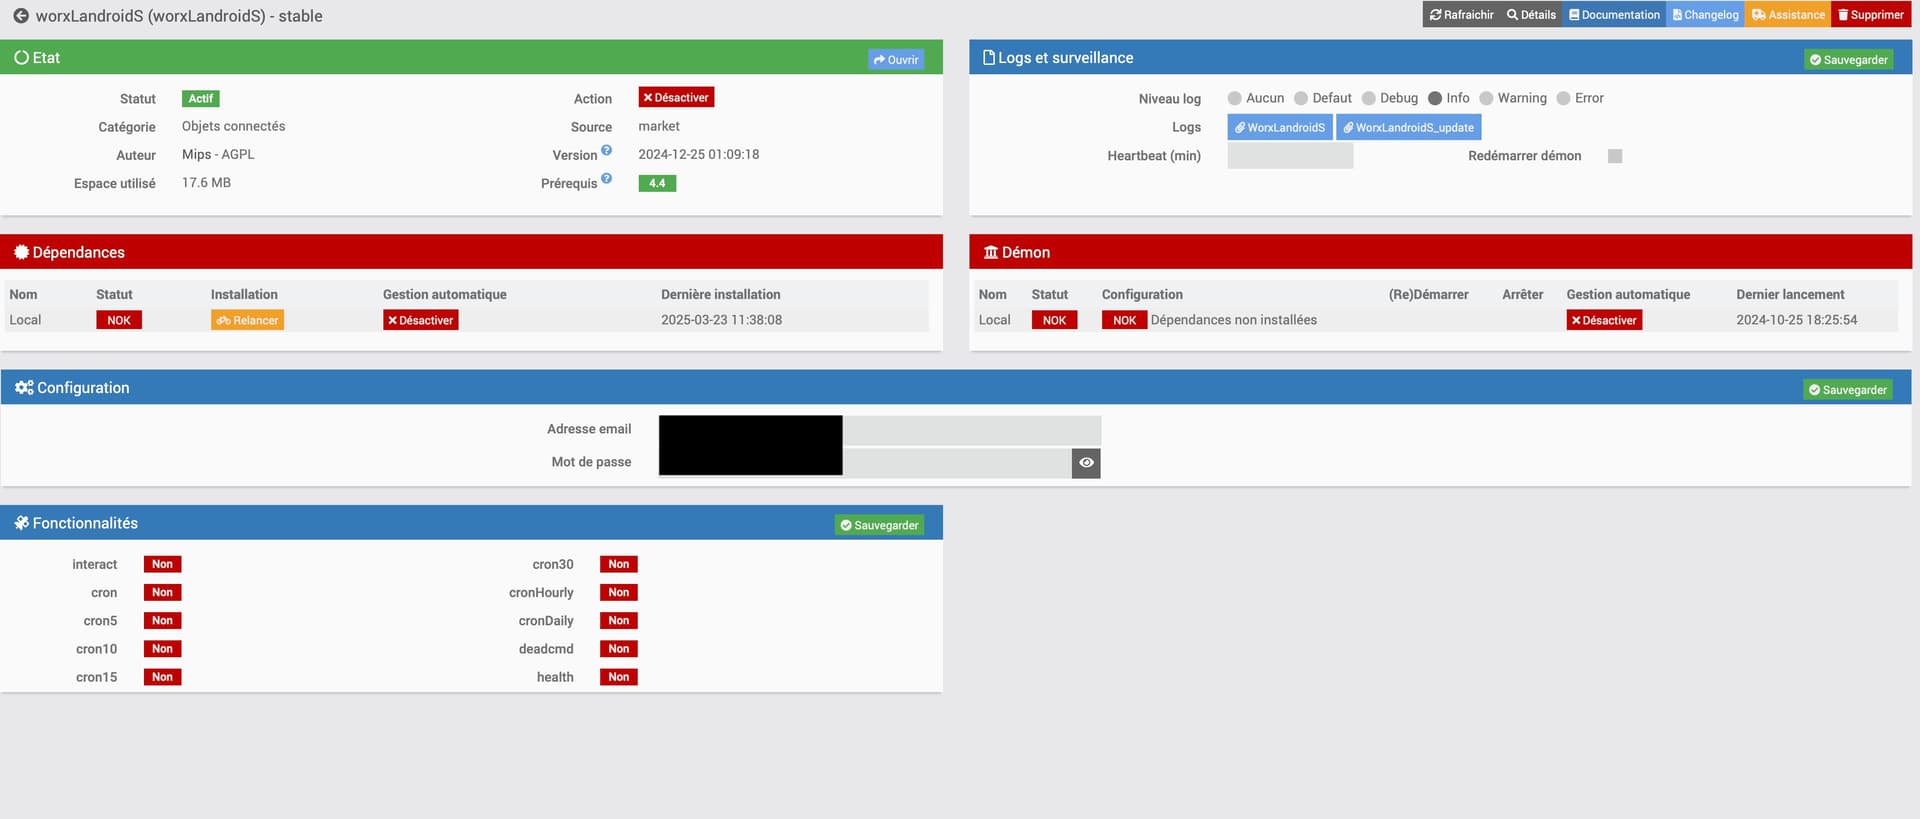Click the Rafraichir button
1920x819 pixels.
(1461, 15)
